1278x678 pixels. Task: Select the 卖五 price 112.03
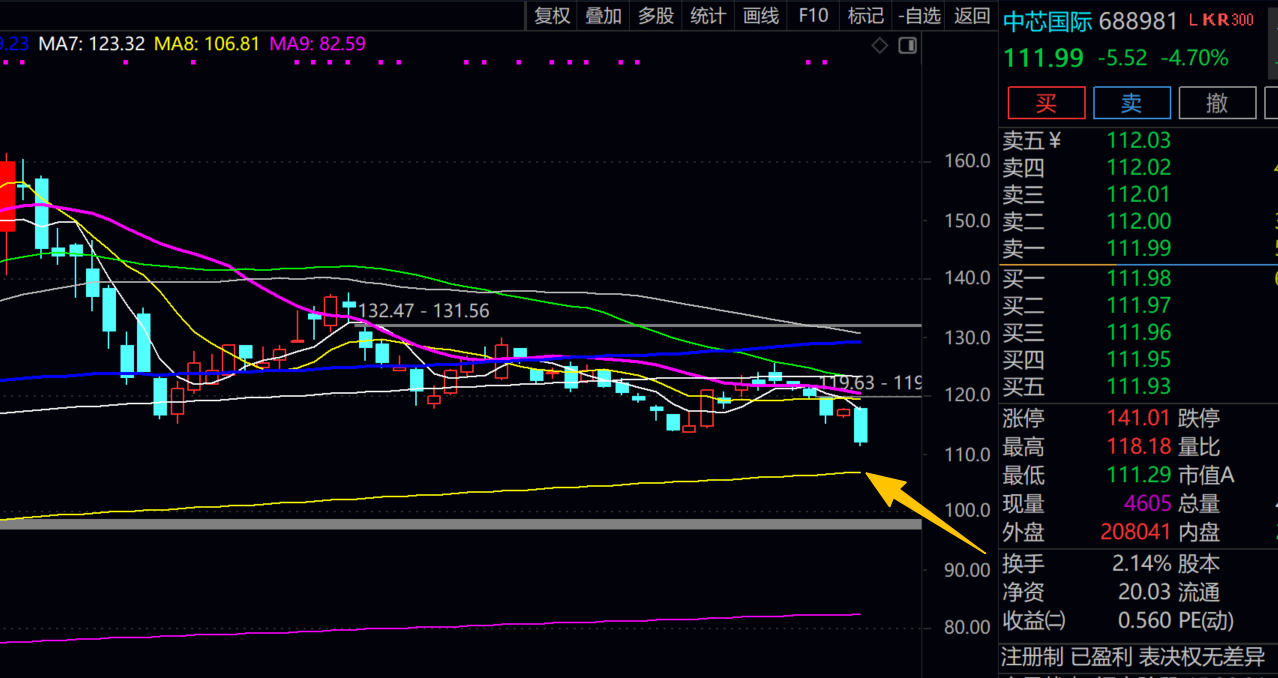tap(1139, 141)
